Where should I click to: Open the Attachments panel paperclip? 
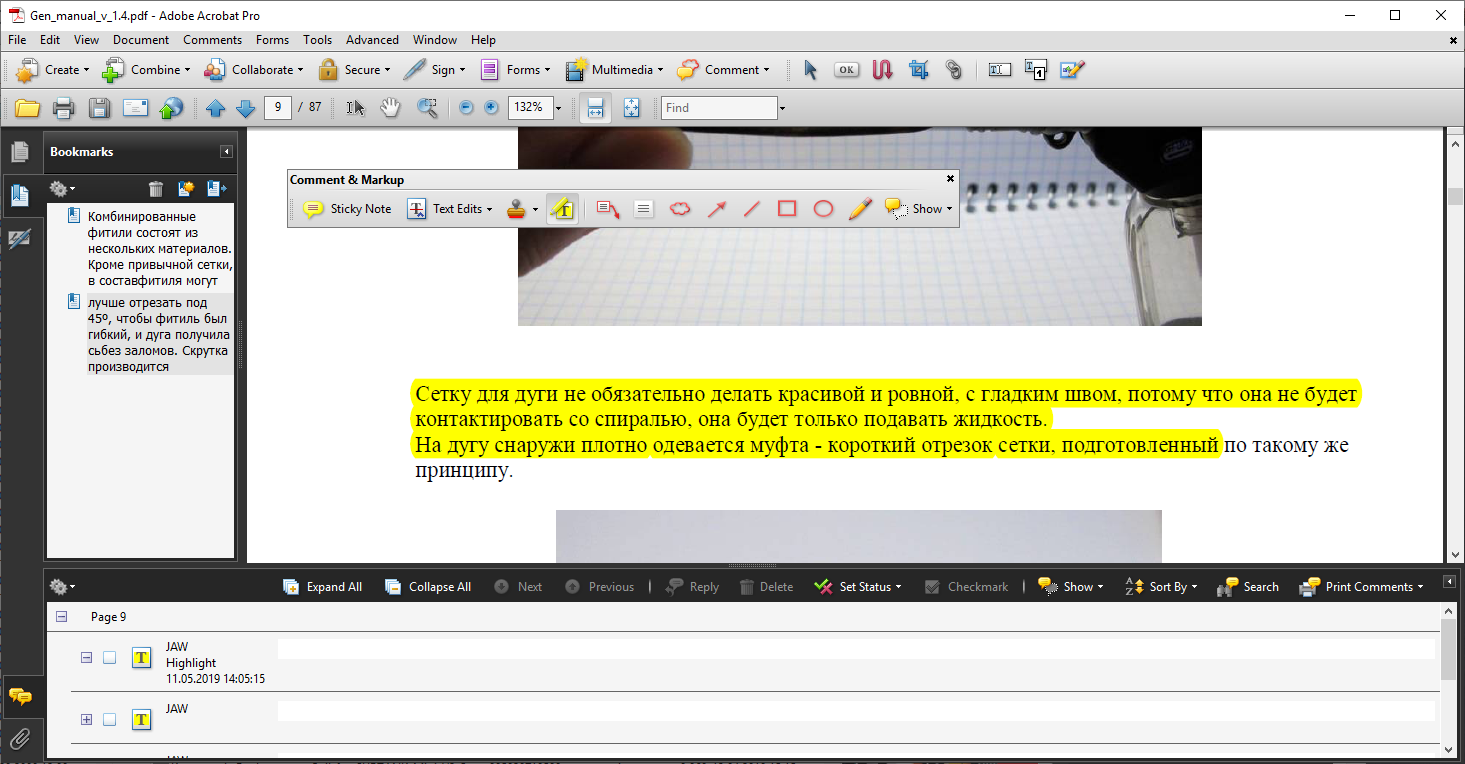point(20,740)
